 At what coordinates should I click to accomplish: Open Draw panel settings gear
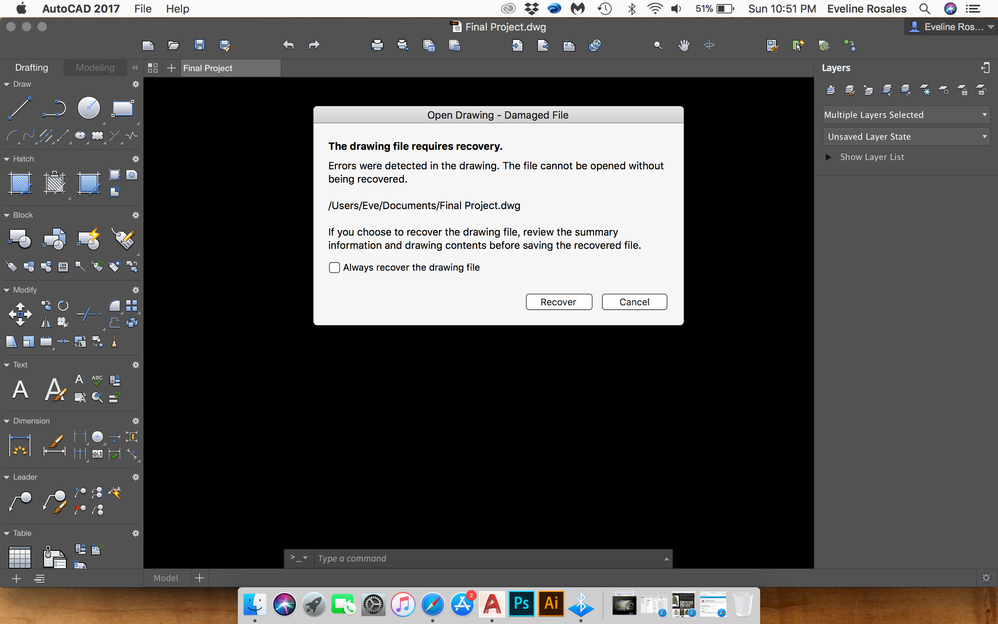coord(135,84)
